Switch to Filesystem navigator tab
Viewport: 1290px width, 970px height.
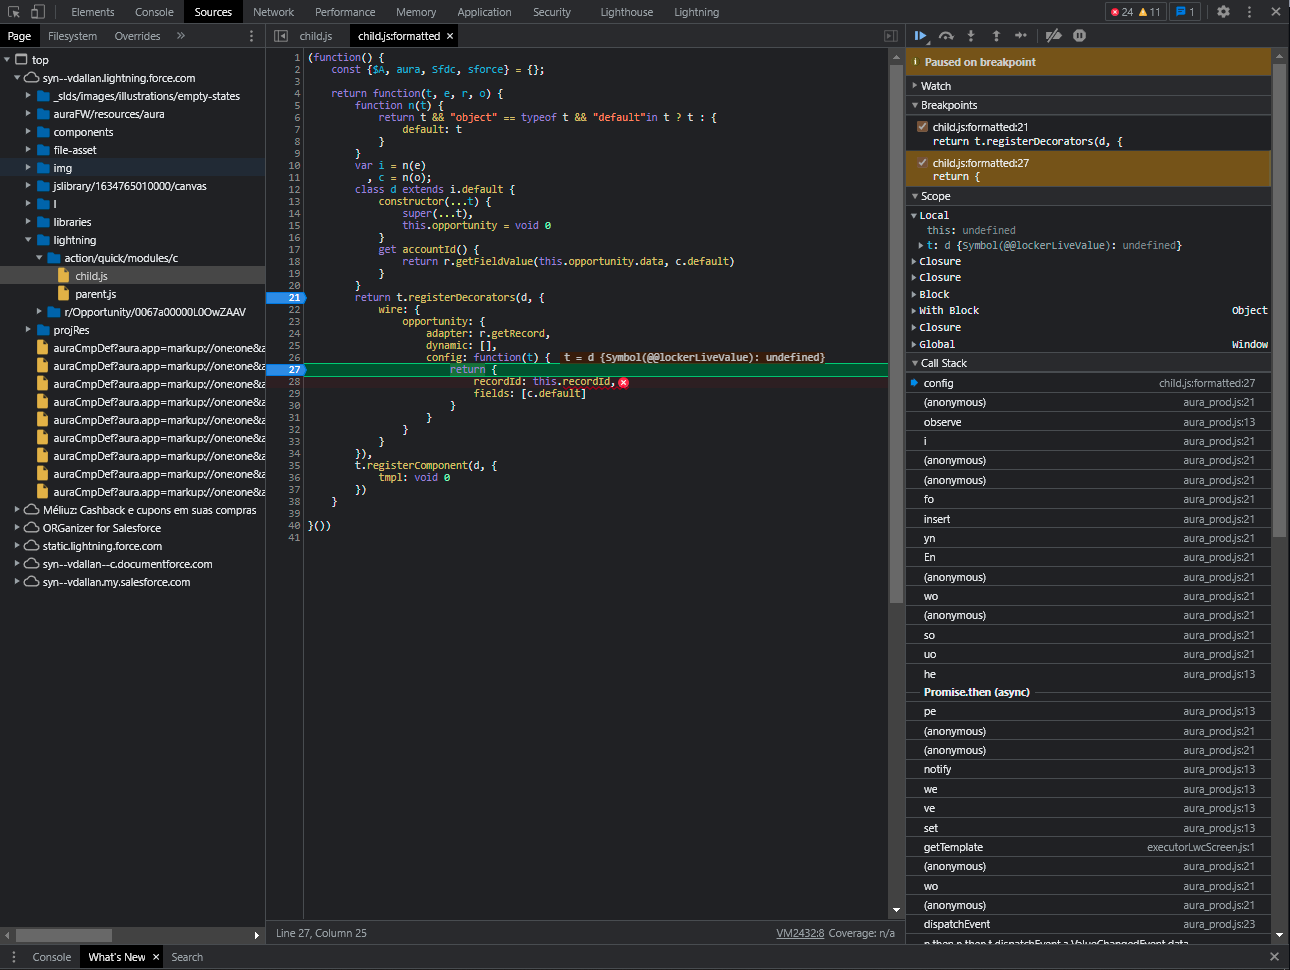[x=73, y=36]
